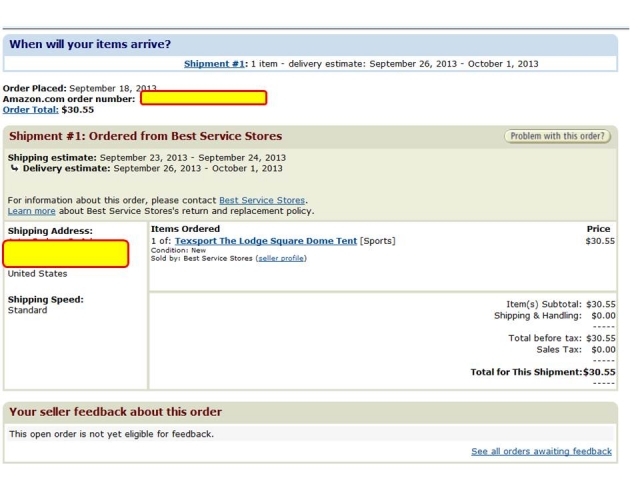Open Texsport The Lodge Square Dome Tent
Screen dimensions: 640x480
click(266, 241)
